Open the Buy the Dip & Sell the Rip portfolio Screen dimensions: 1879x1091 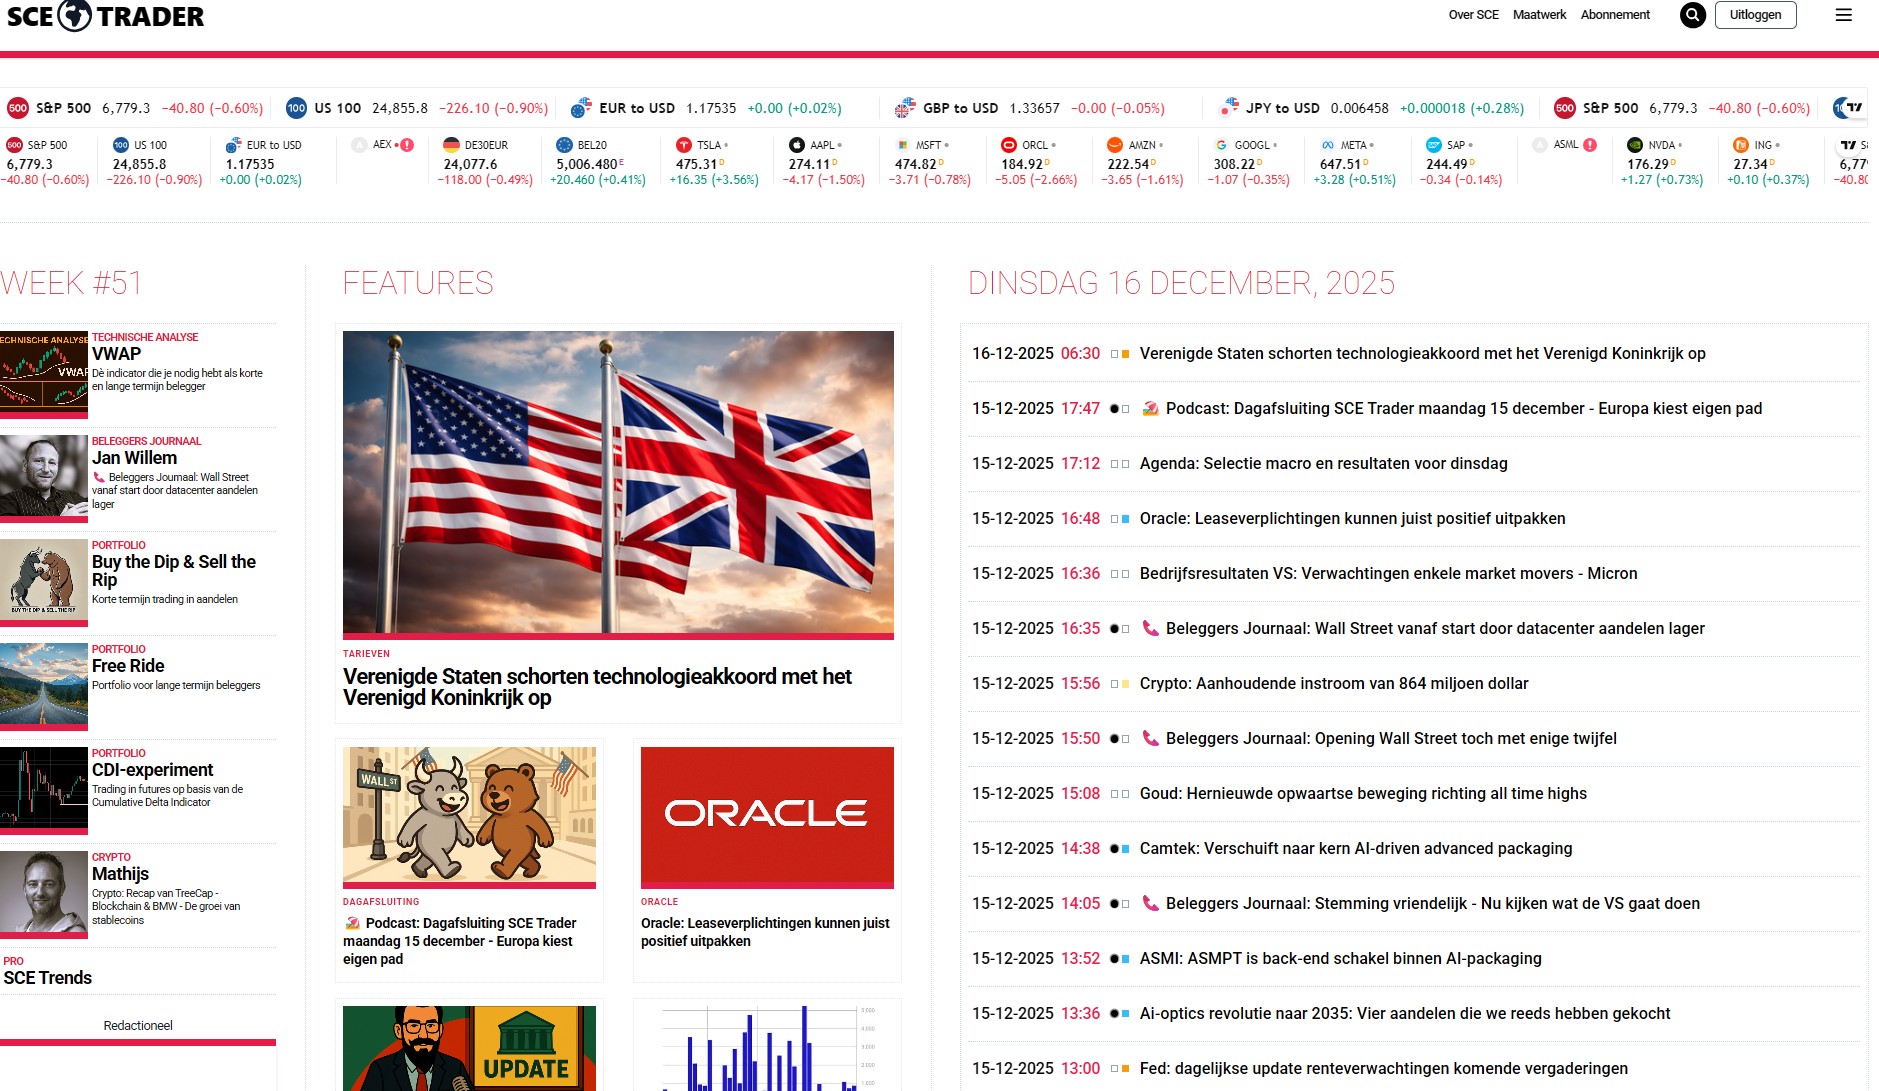pyautogui.click(x=174, y=570)
